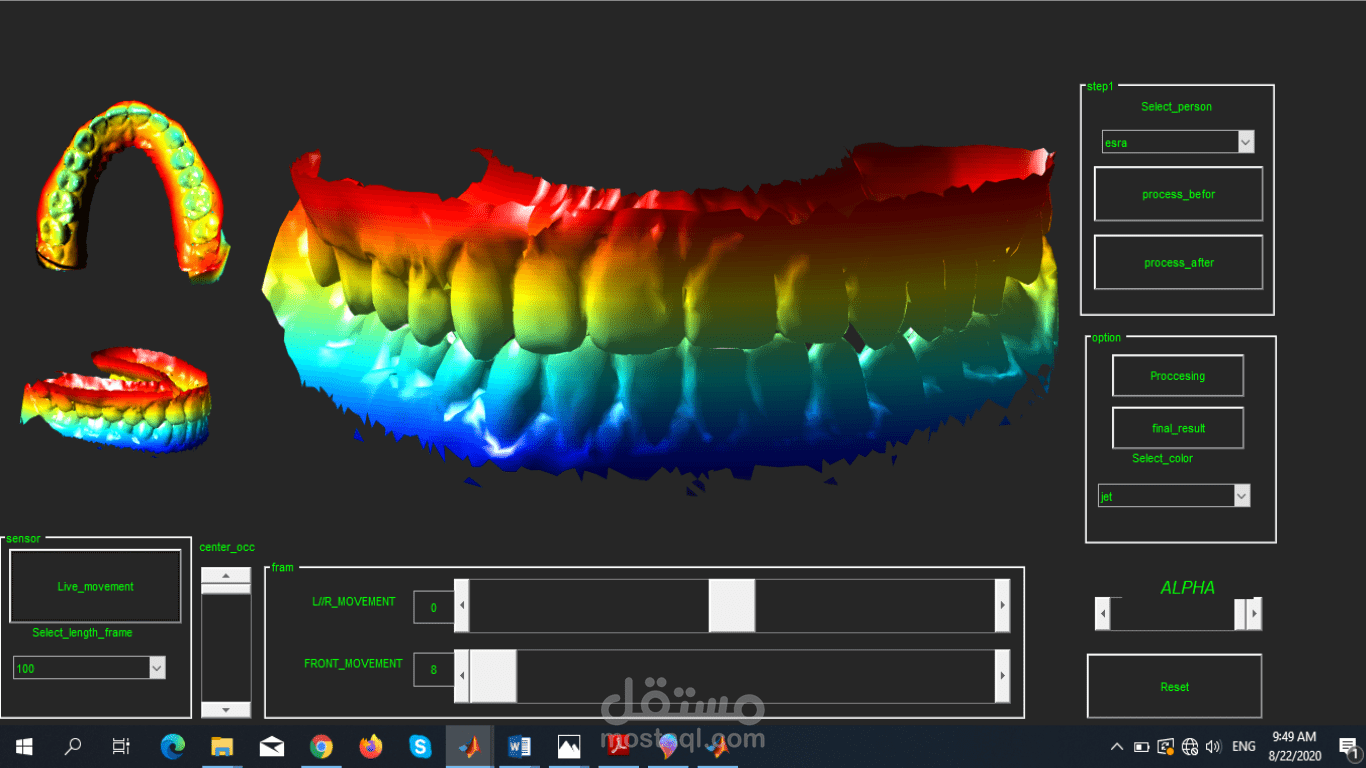Image resolution: width=1366 pixels, height=768 pixels.
Task: Start Proccesing from option panel
Action: [x=1178, y=376]
